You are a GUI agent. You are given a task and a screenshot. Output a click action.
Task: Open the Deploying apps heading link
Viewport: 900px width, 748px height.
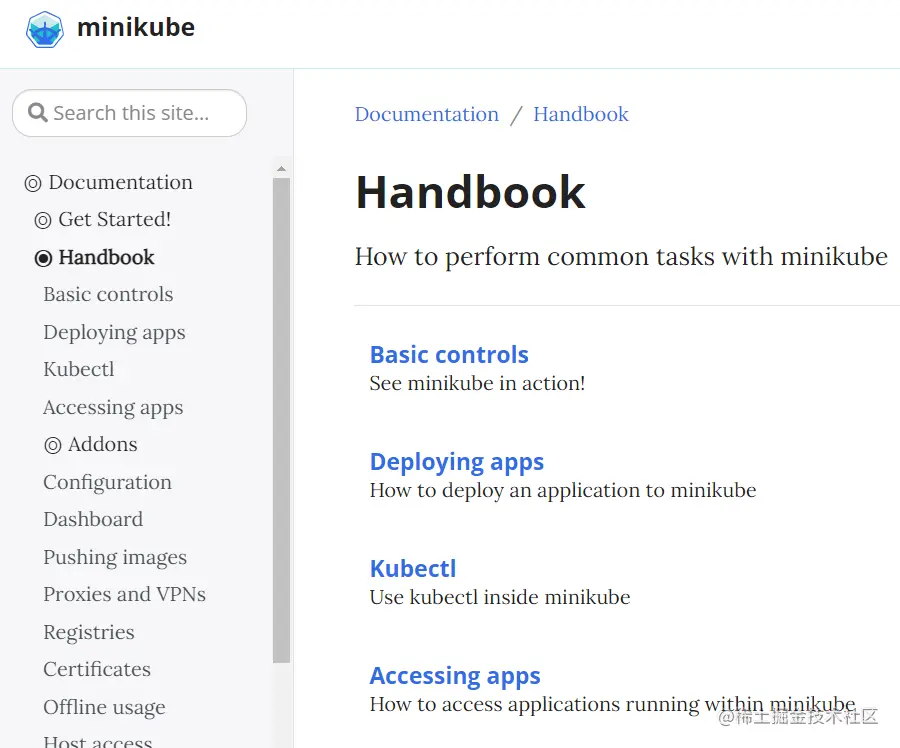[x=457, y=462]
